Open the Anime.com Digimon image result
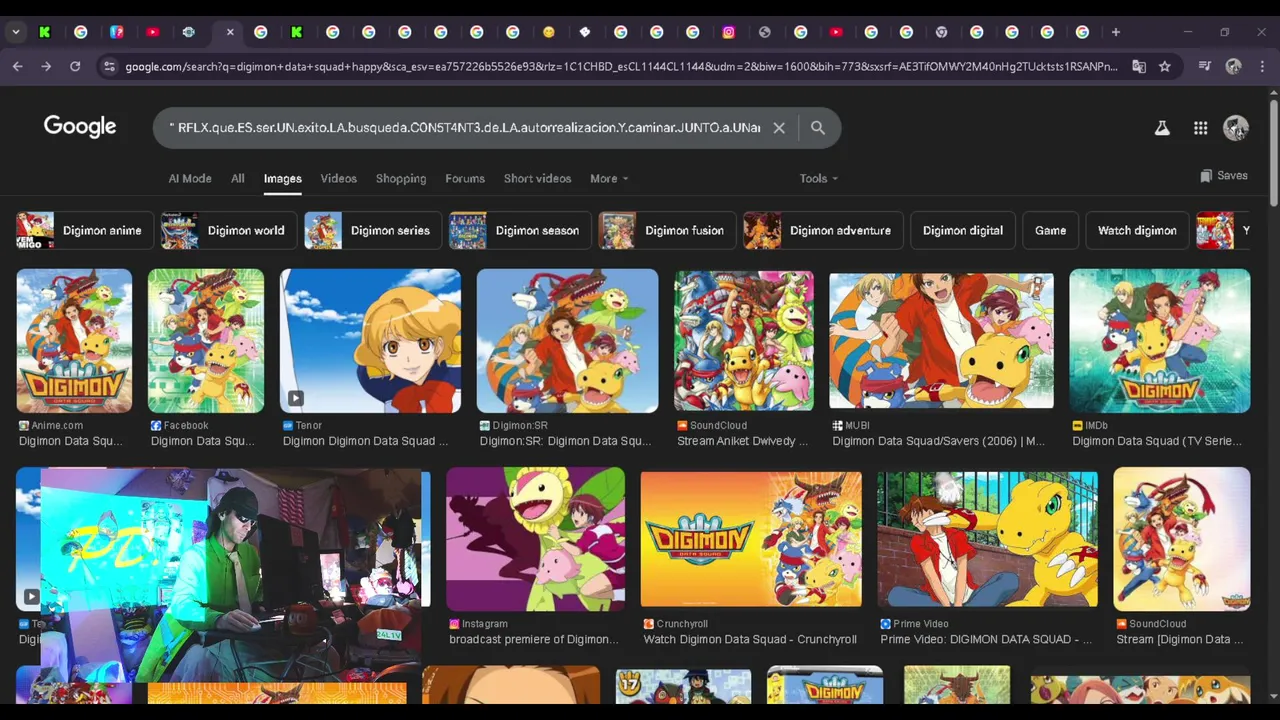The width and height of the screenshot is (1280, 720). coord(74,341)
